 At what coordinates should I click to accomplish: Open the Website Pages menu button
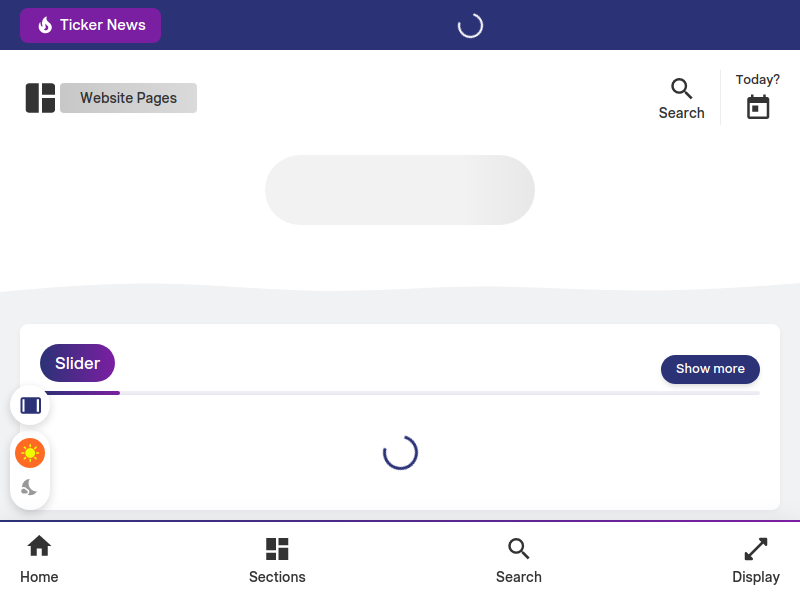[x=128, y=98]
